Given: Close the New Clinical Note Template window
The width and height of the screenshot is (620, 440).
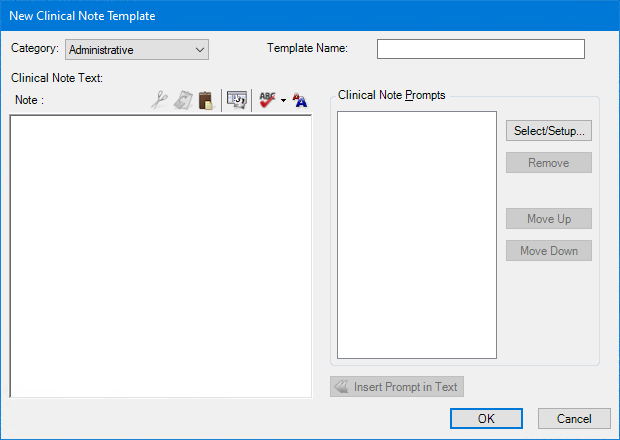Looking at the screenshot, I should coord(600,16).
